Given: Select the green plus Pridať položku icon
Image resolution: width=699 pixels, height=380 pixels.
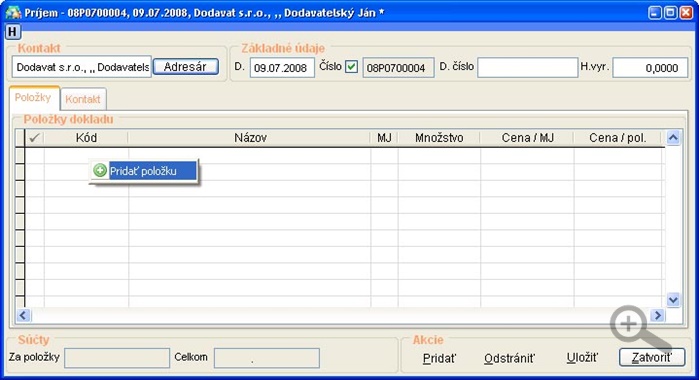Looking at the screenshot, I should (100, 170).
